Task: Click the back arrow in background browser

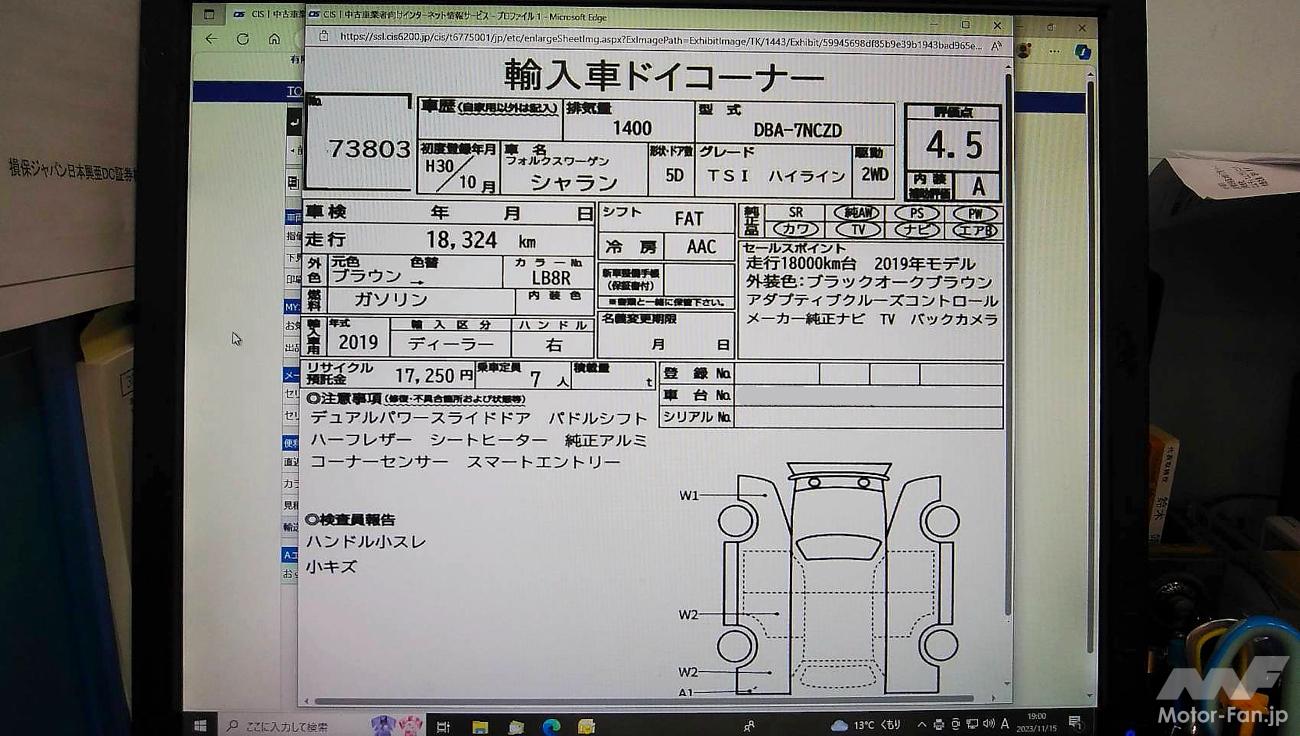Action: pos(210,39)
